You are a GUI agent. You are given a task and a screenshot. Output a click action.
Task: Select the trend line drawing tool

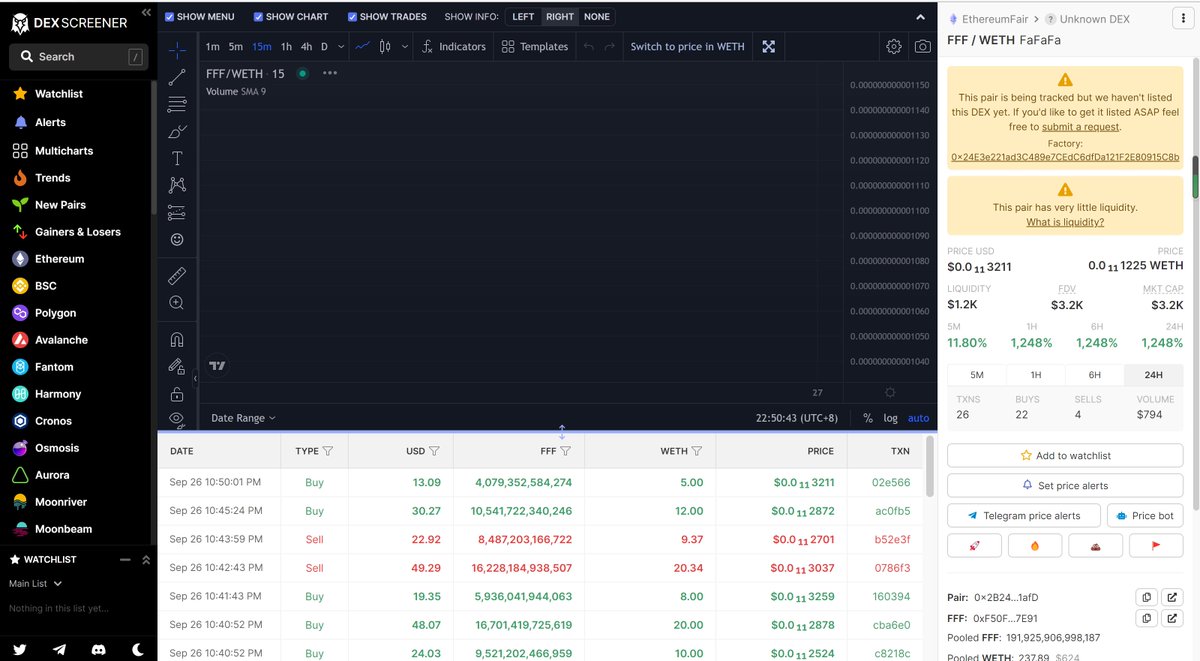click(177, 77)
